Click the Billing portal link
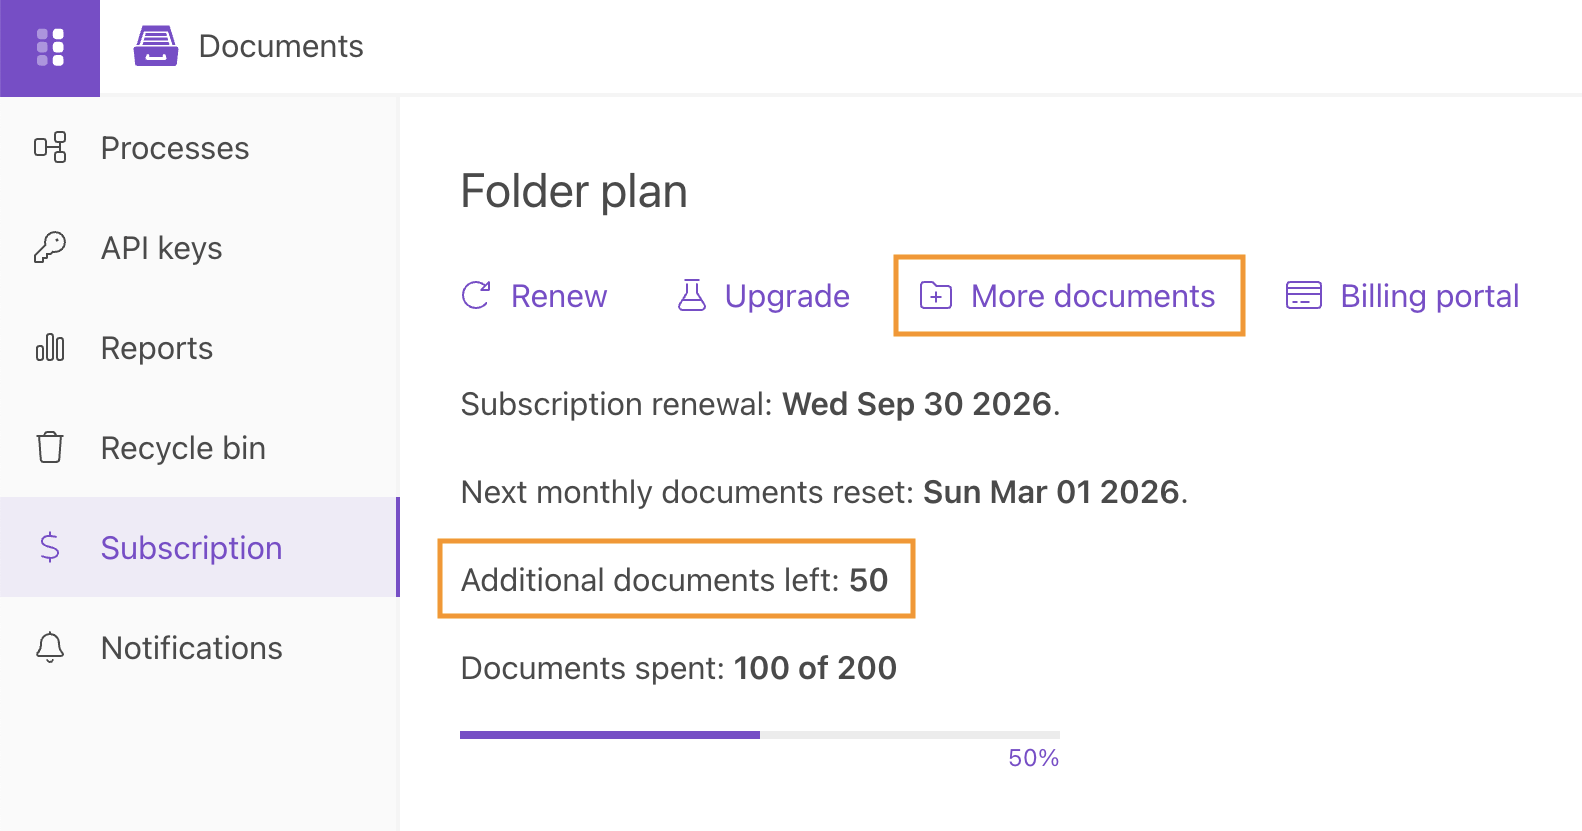Viewport: 1582px width, 831px height. (x=1429, y=296)
